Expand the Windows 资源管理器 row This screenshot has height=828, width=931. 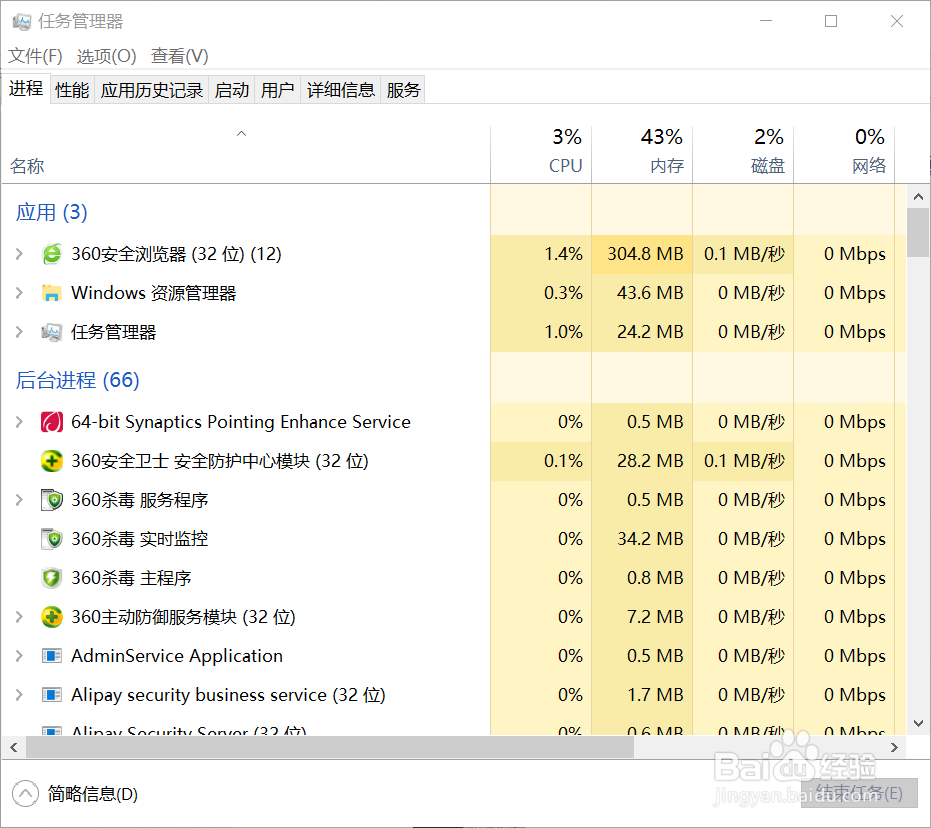(19, 293)
